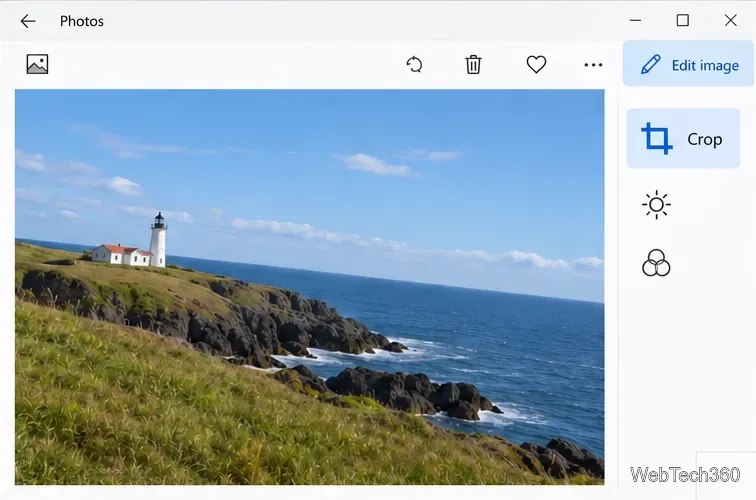
Task: Rotate the photo with the rotate icon
Action: click(x=414, y=65)
